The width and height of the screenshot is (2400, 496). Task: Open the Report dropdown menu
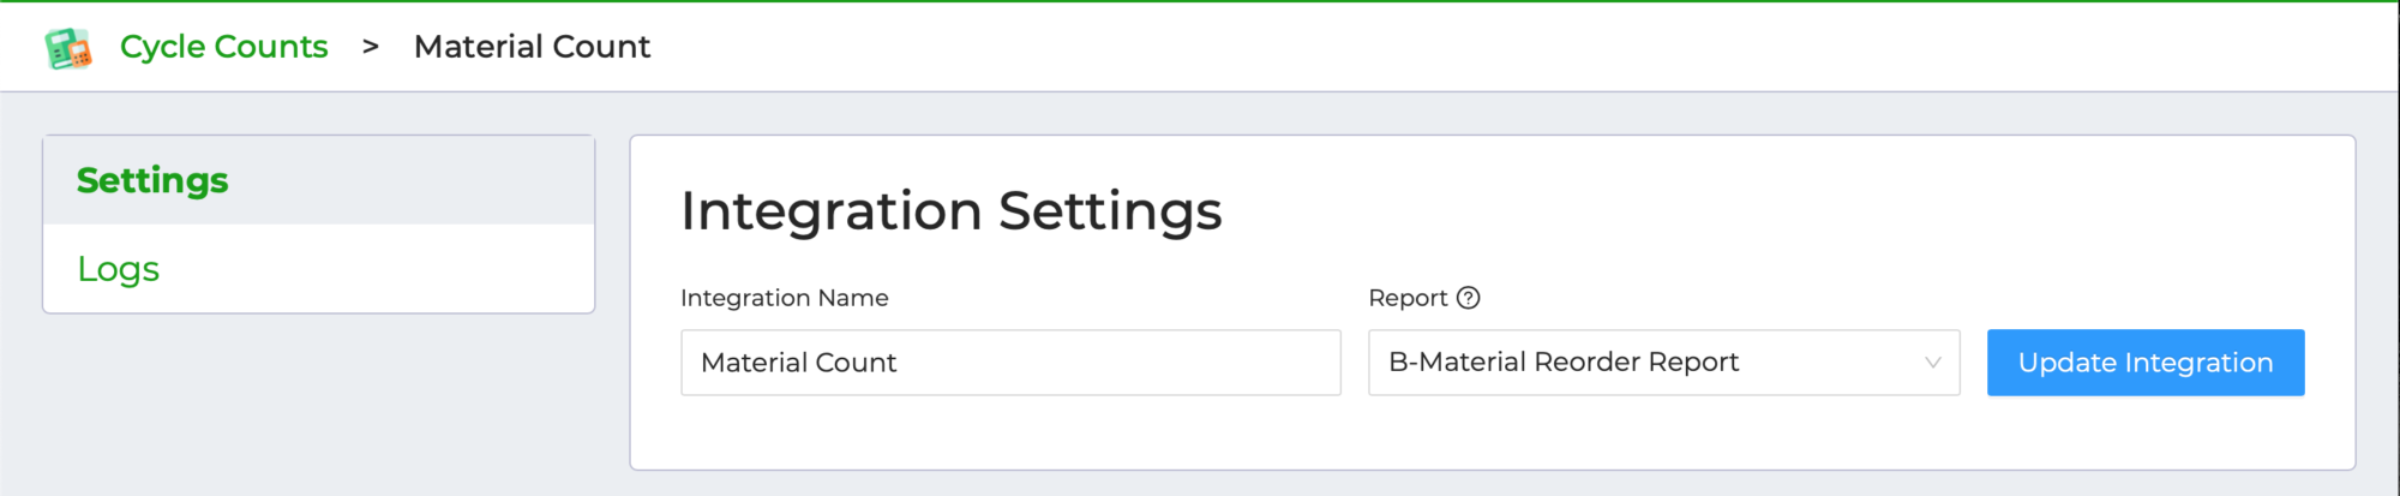(1664, 363)
